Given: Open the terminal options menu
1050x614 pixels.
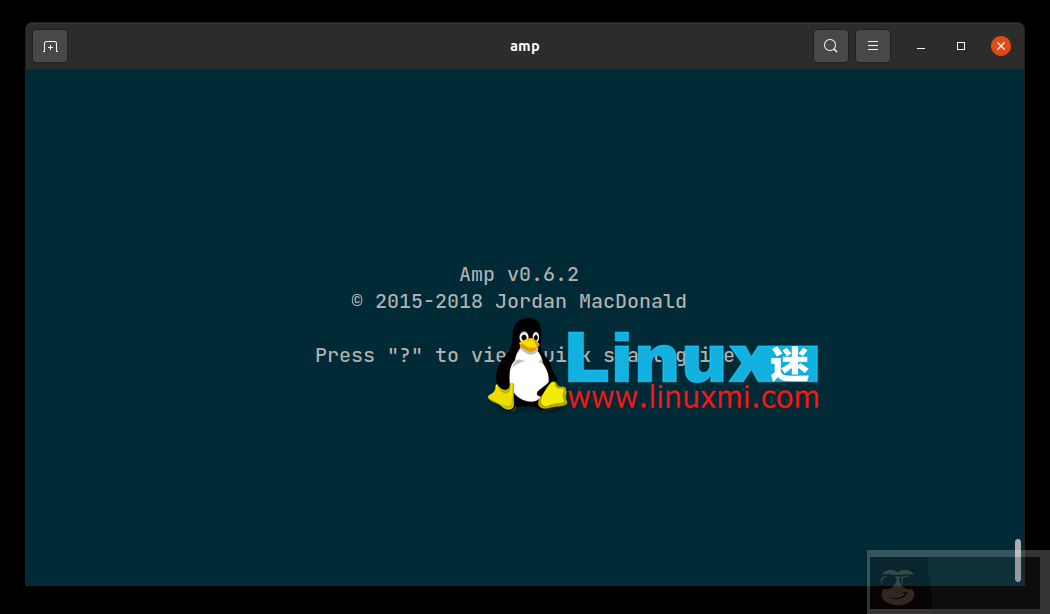Looking at the screenshot, I should coord(872,45).
